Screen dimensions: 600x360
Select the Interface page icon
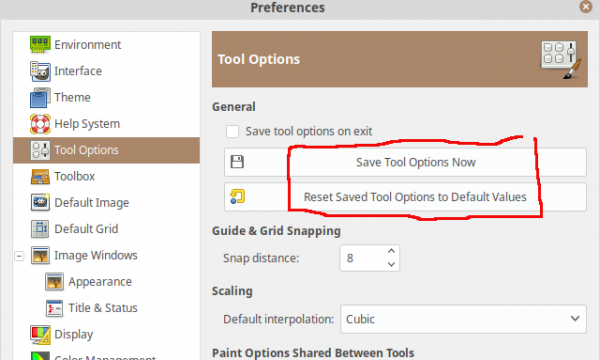40,71
